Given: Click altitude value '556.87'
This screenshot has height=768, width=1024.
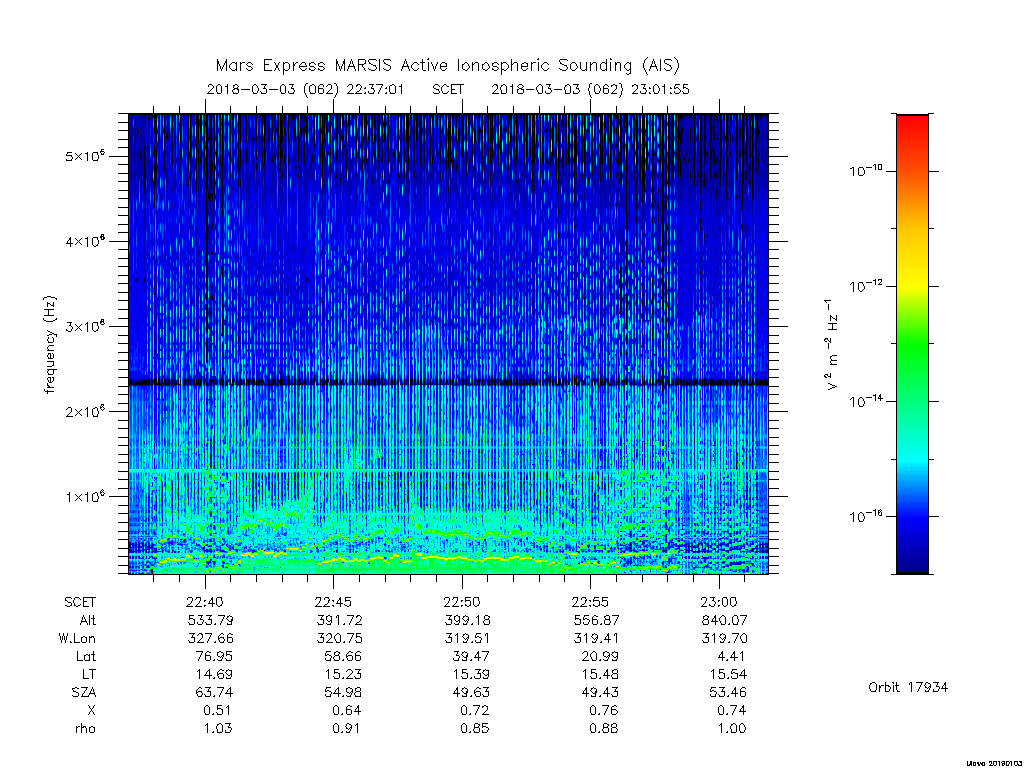Looking at the screenshot, I should [596, 620].
